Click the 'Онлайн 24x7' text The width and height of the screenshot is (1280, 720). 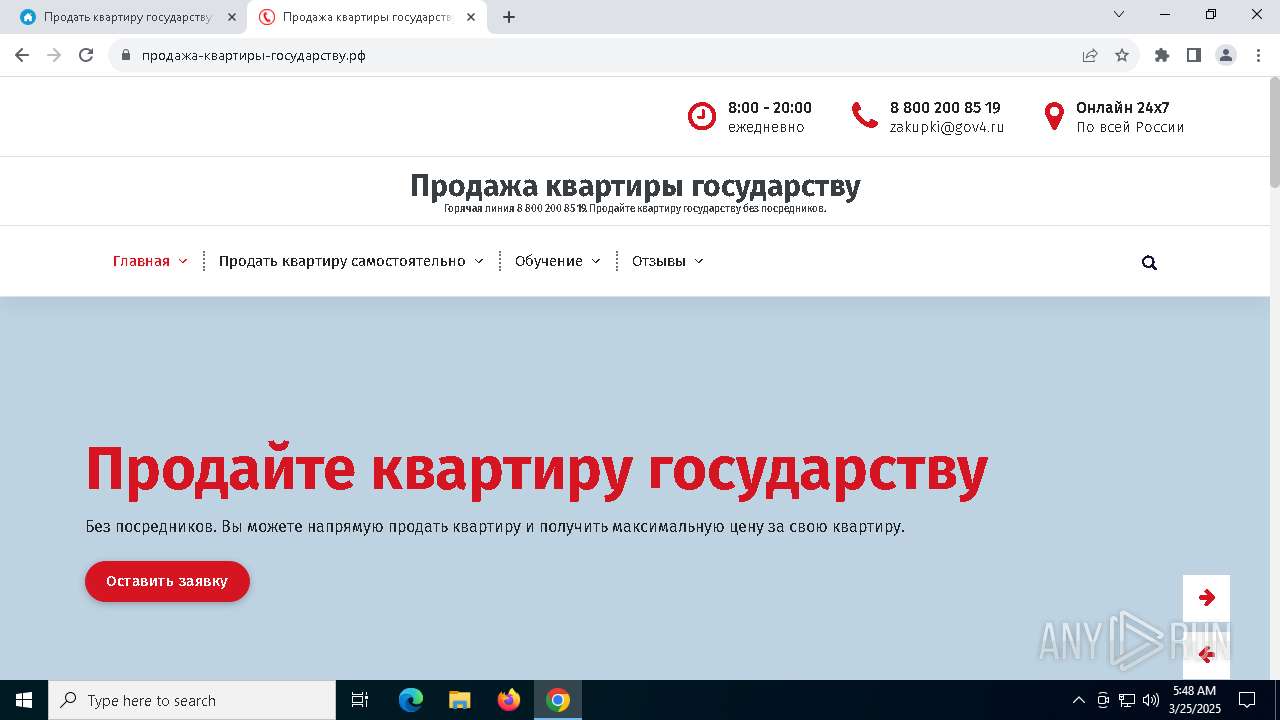(1123, 108)
